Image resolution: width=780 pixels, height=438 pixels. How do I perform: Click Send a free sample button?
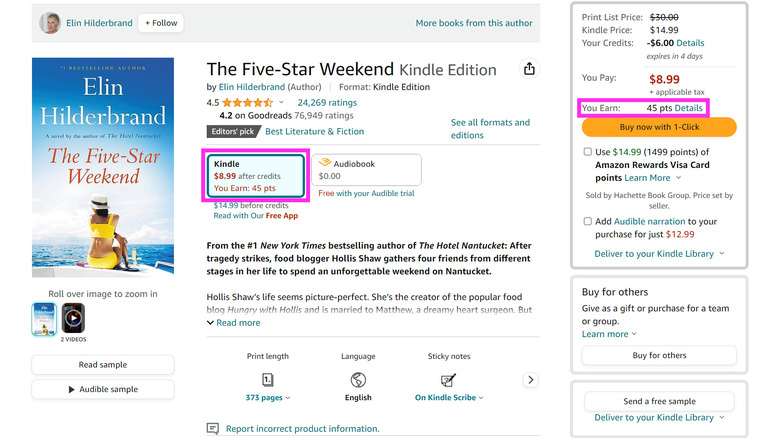(659, 401)
